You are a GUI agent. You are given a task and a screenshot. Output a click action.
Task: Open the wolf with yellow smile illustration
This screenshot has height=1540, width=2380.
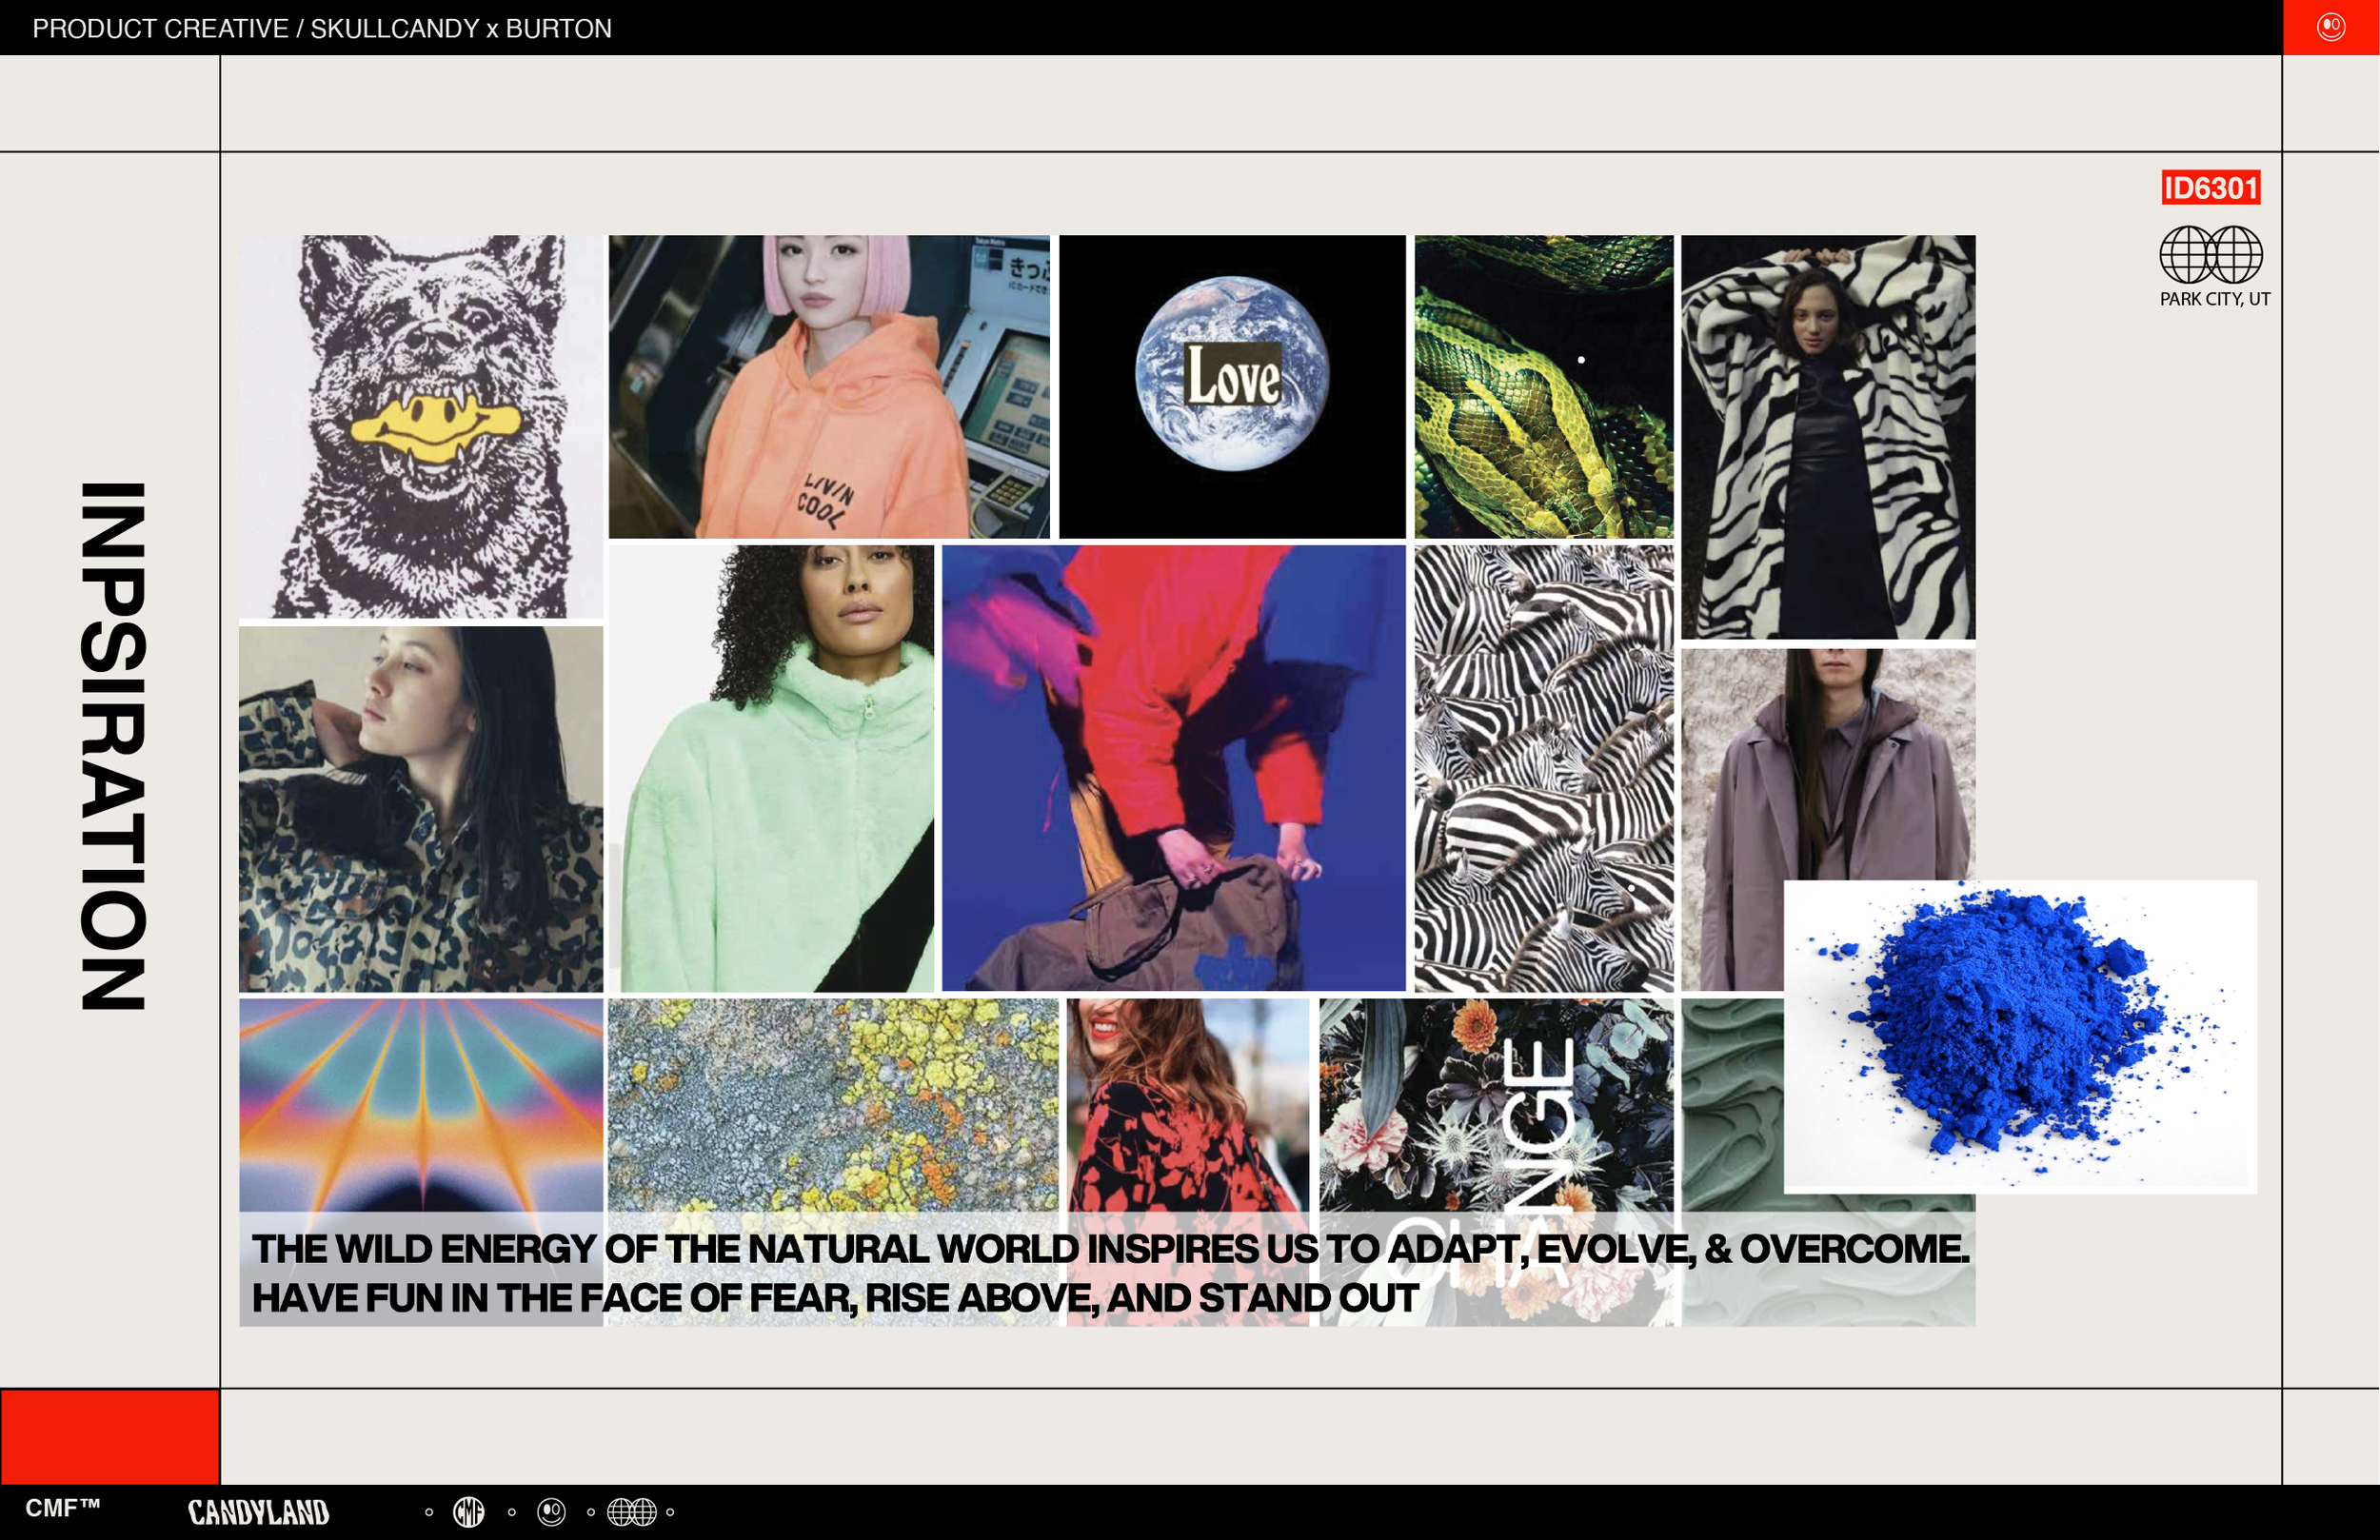pyautogui.click(x=421, y=426)
